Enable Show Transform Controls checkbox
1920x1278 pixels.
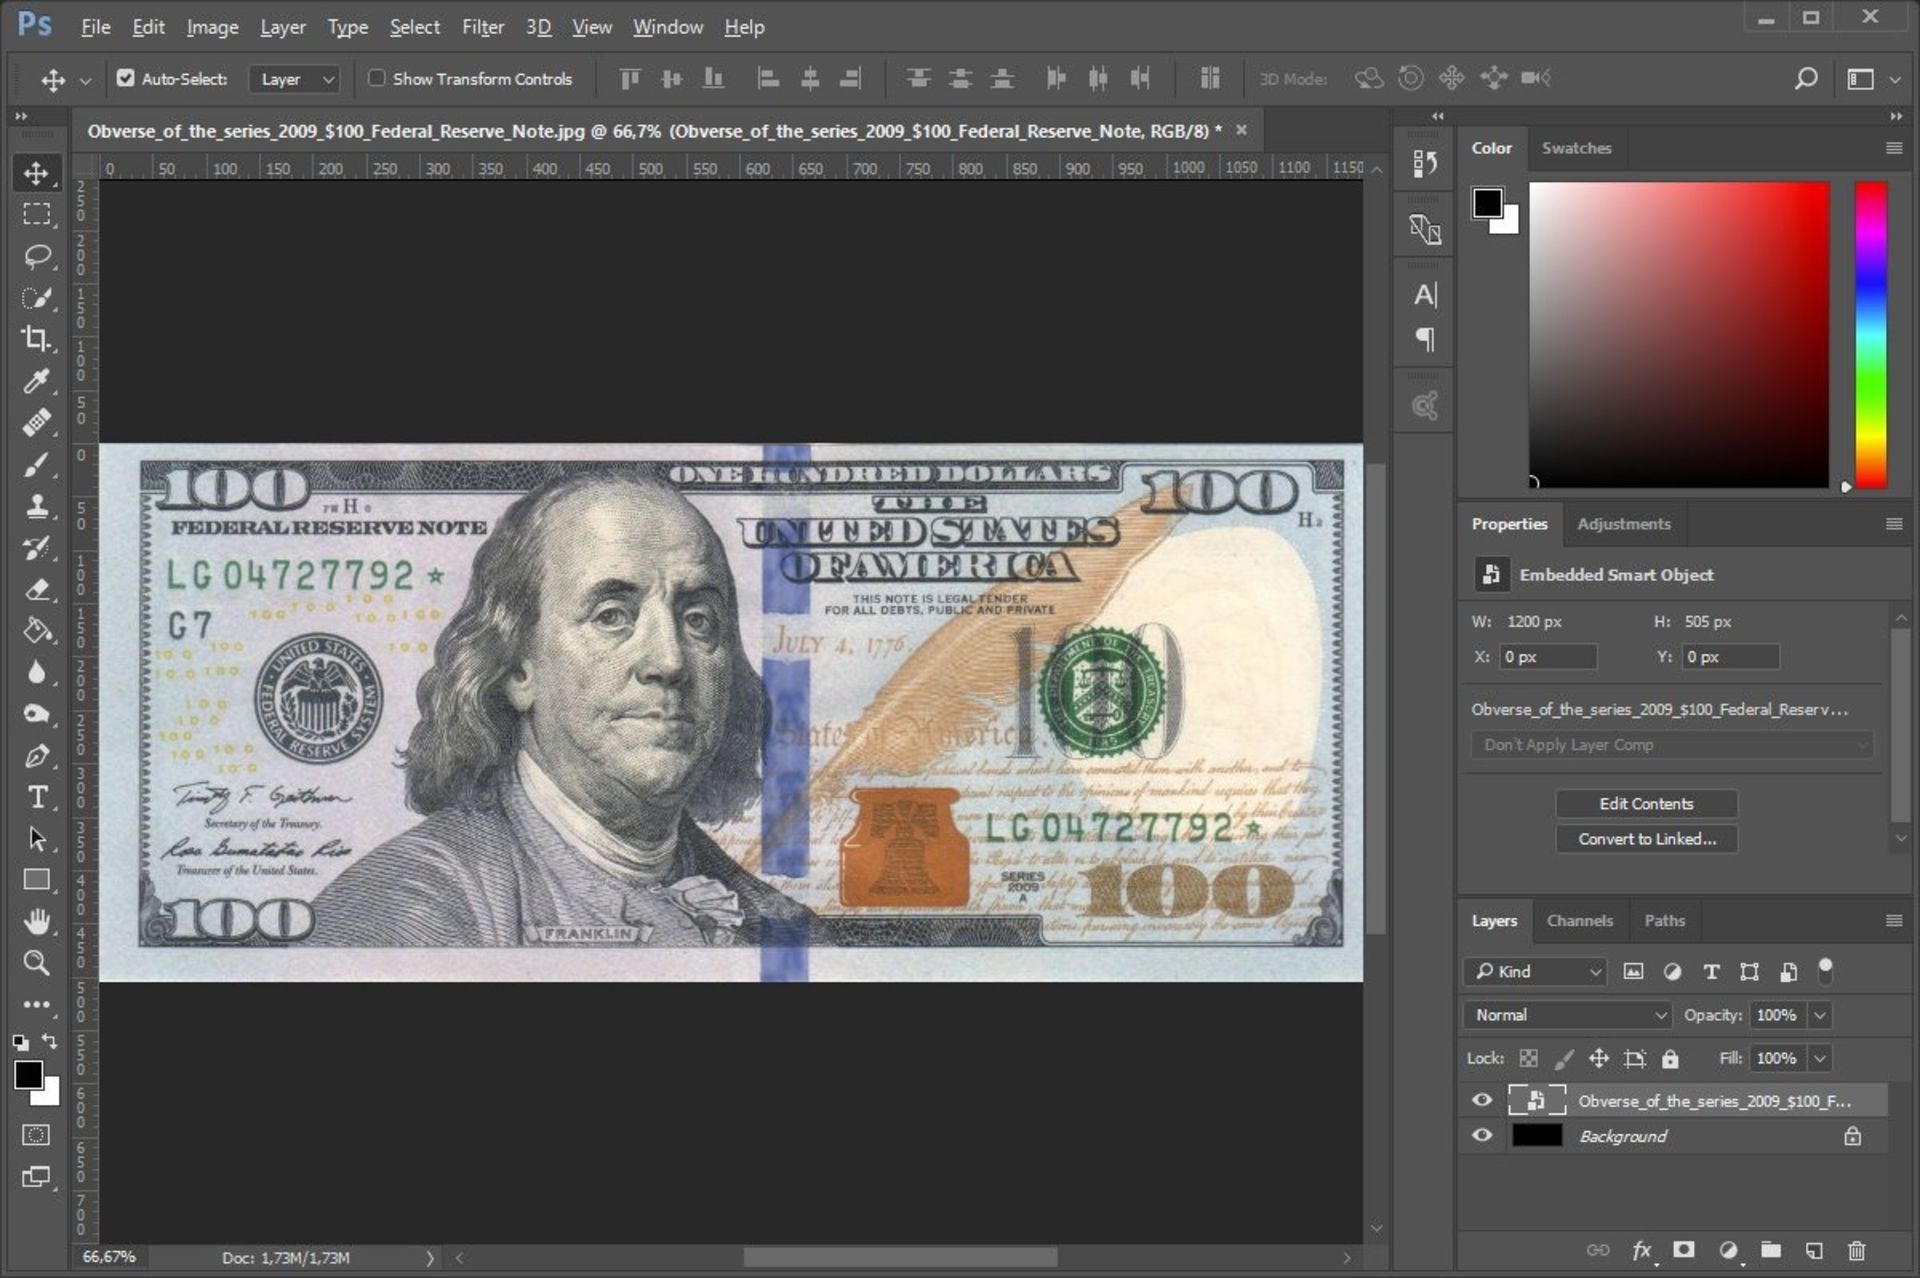click(x=377, y=78)
